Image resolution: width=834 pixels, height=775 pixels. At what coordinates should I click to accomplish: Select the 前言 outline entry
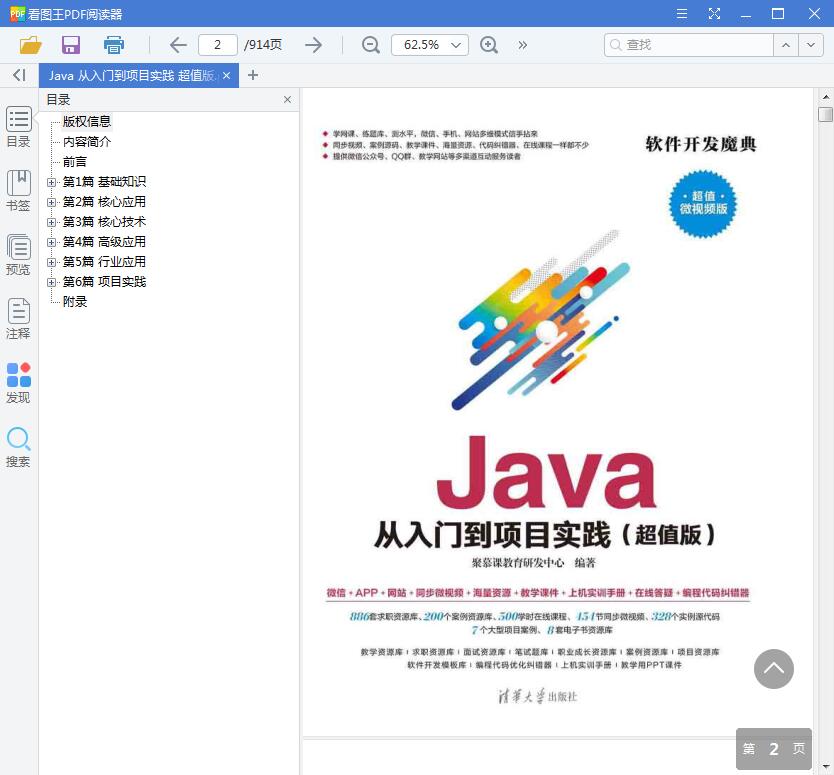pos(74,162)
